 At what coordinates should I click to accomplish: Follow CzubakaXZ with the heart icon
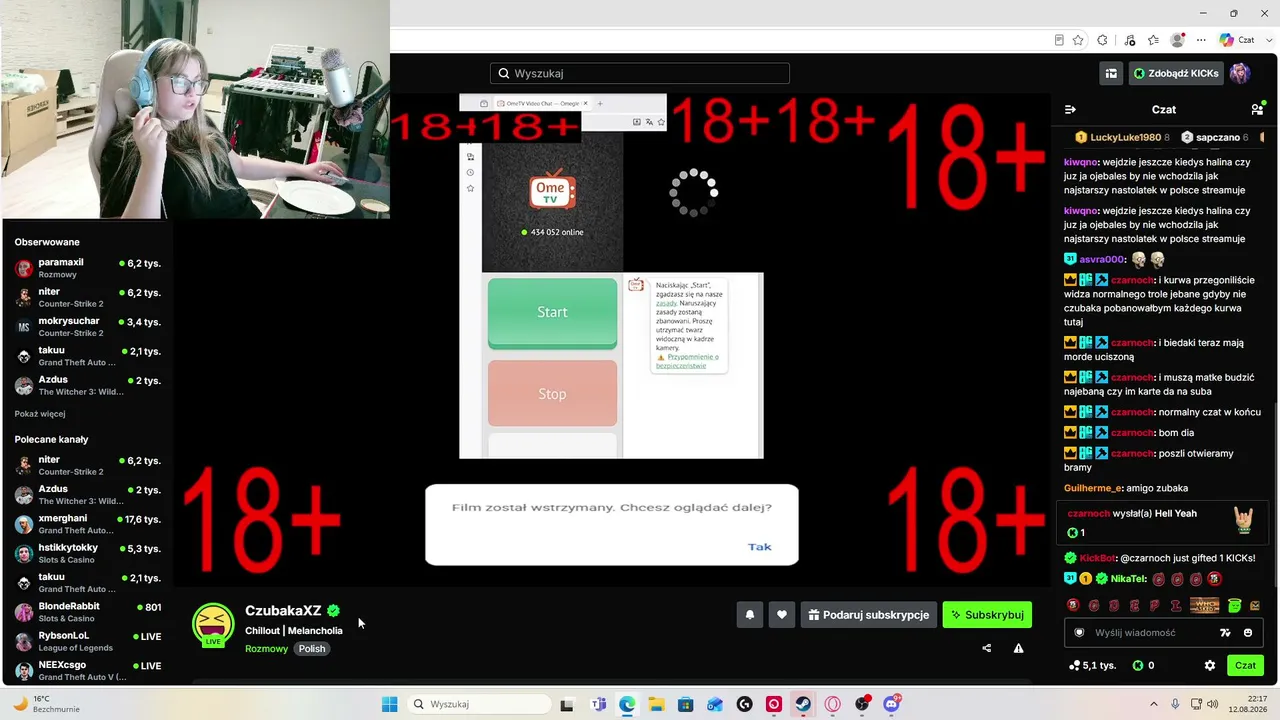click(782, 615)
